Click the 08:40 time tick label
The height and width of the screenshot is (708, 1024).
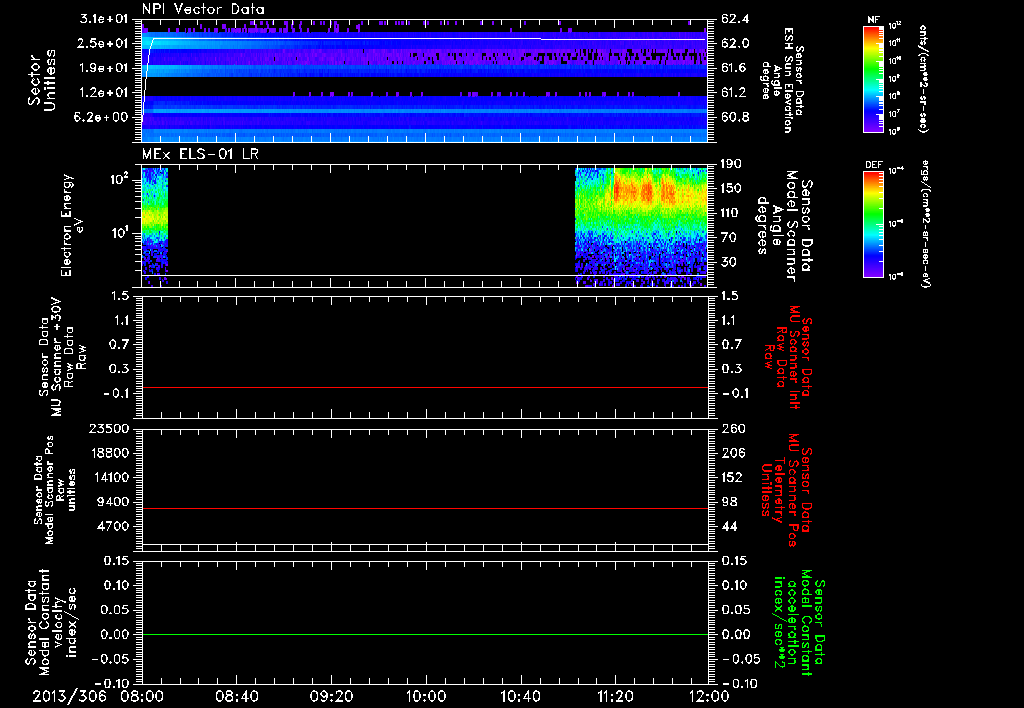pos(236,696)
